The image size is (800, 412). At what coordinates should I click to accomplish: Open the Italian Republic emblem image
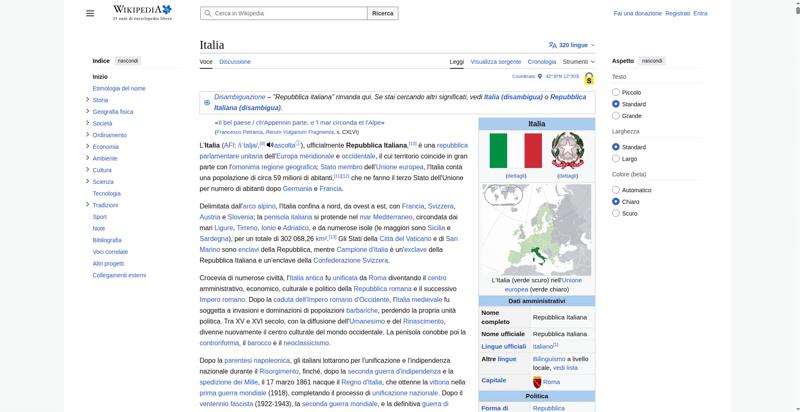(567, 150)
